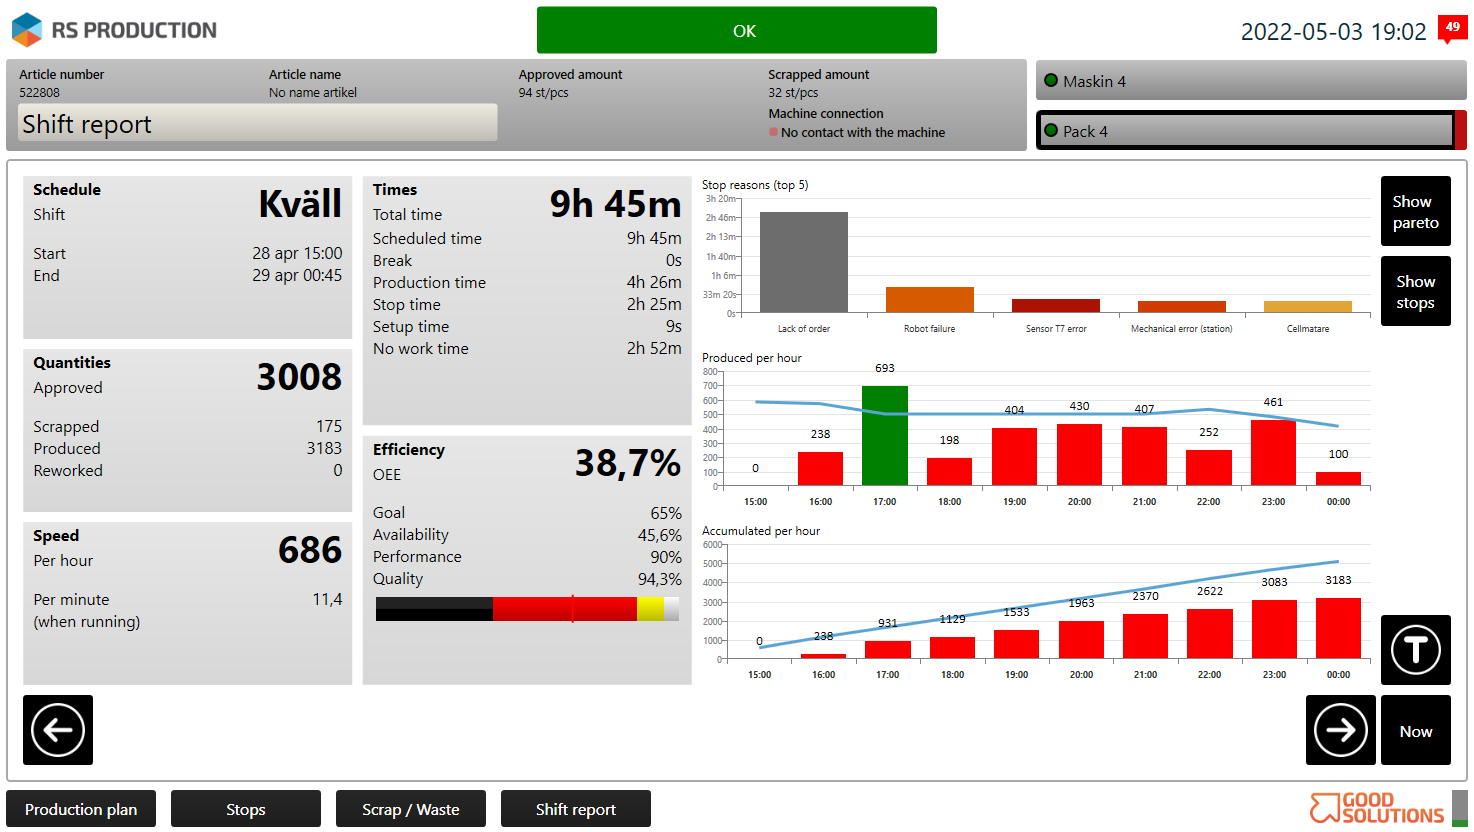Open the Scrap / Waste tab
The image size is (1474, 832).
411,809
